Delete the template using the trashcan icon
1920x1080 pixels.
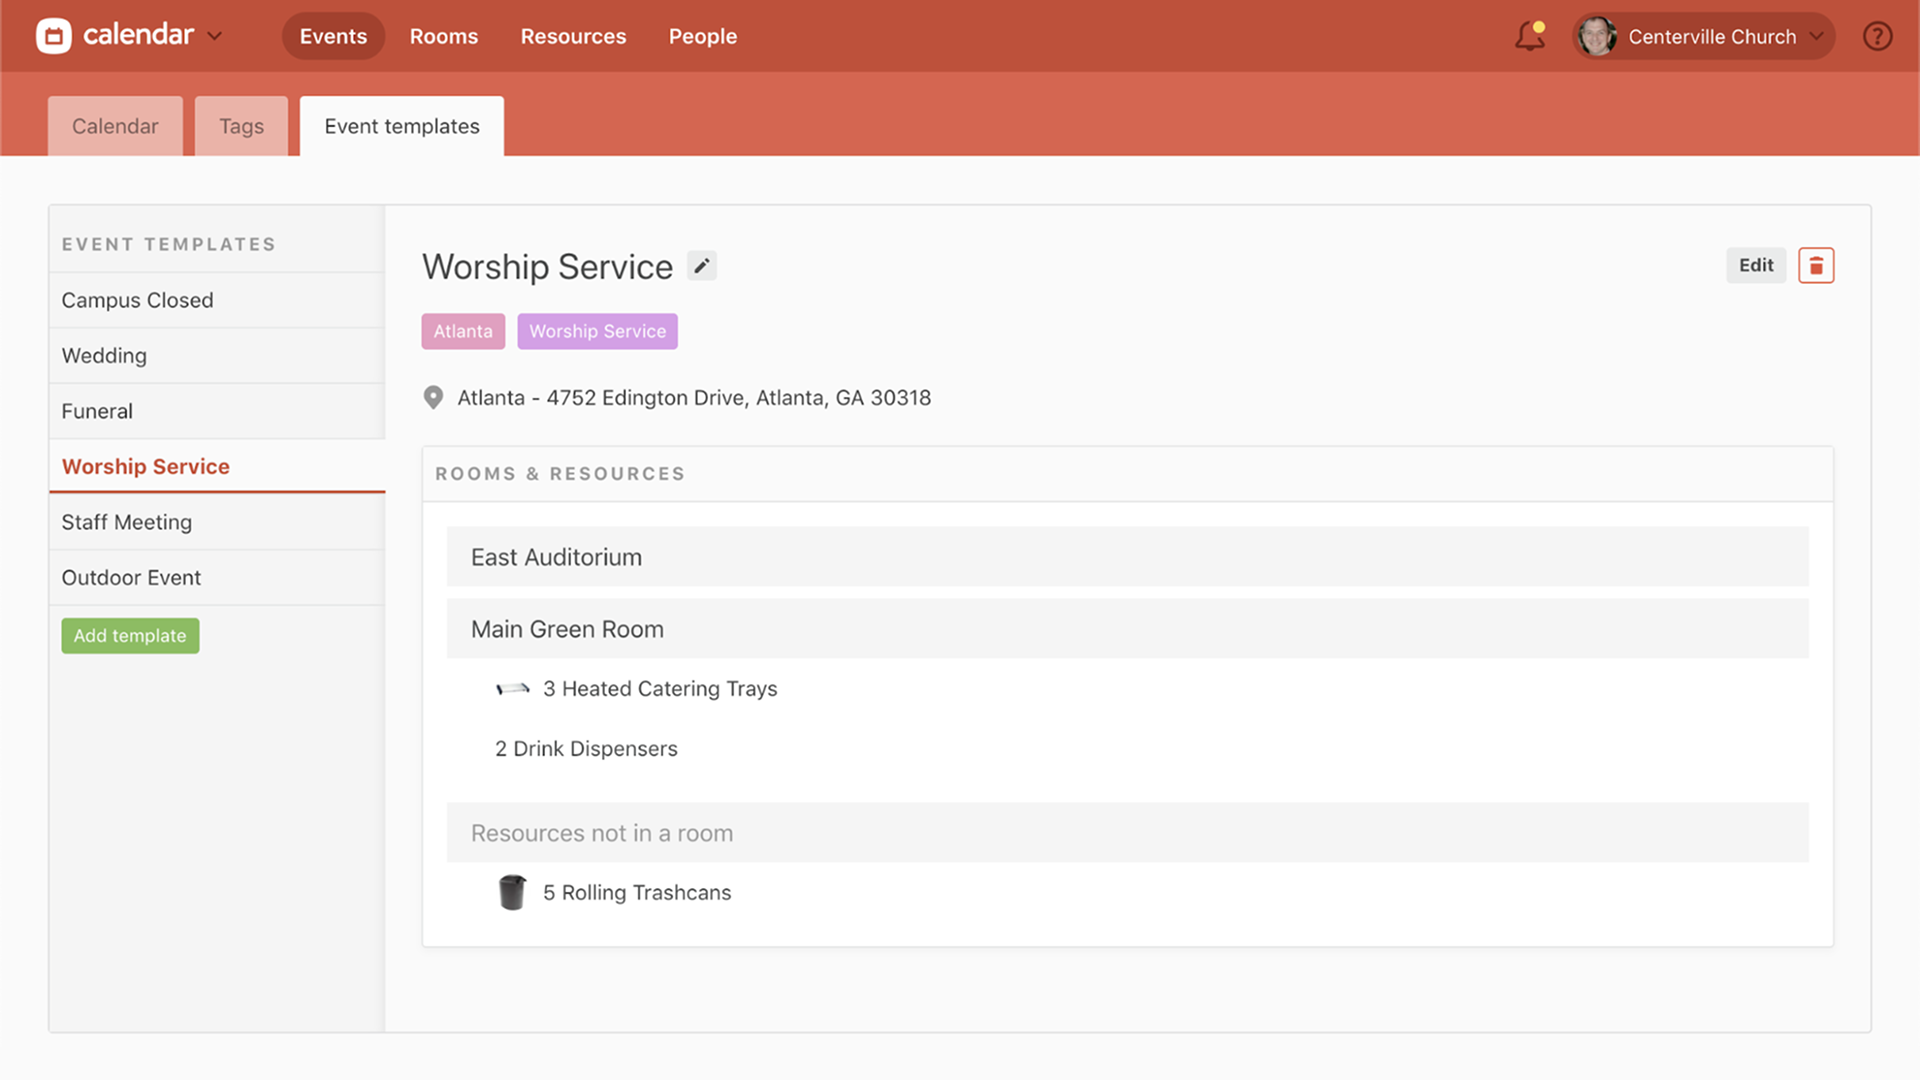point(1816,265)
